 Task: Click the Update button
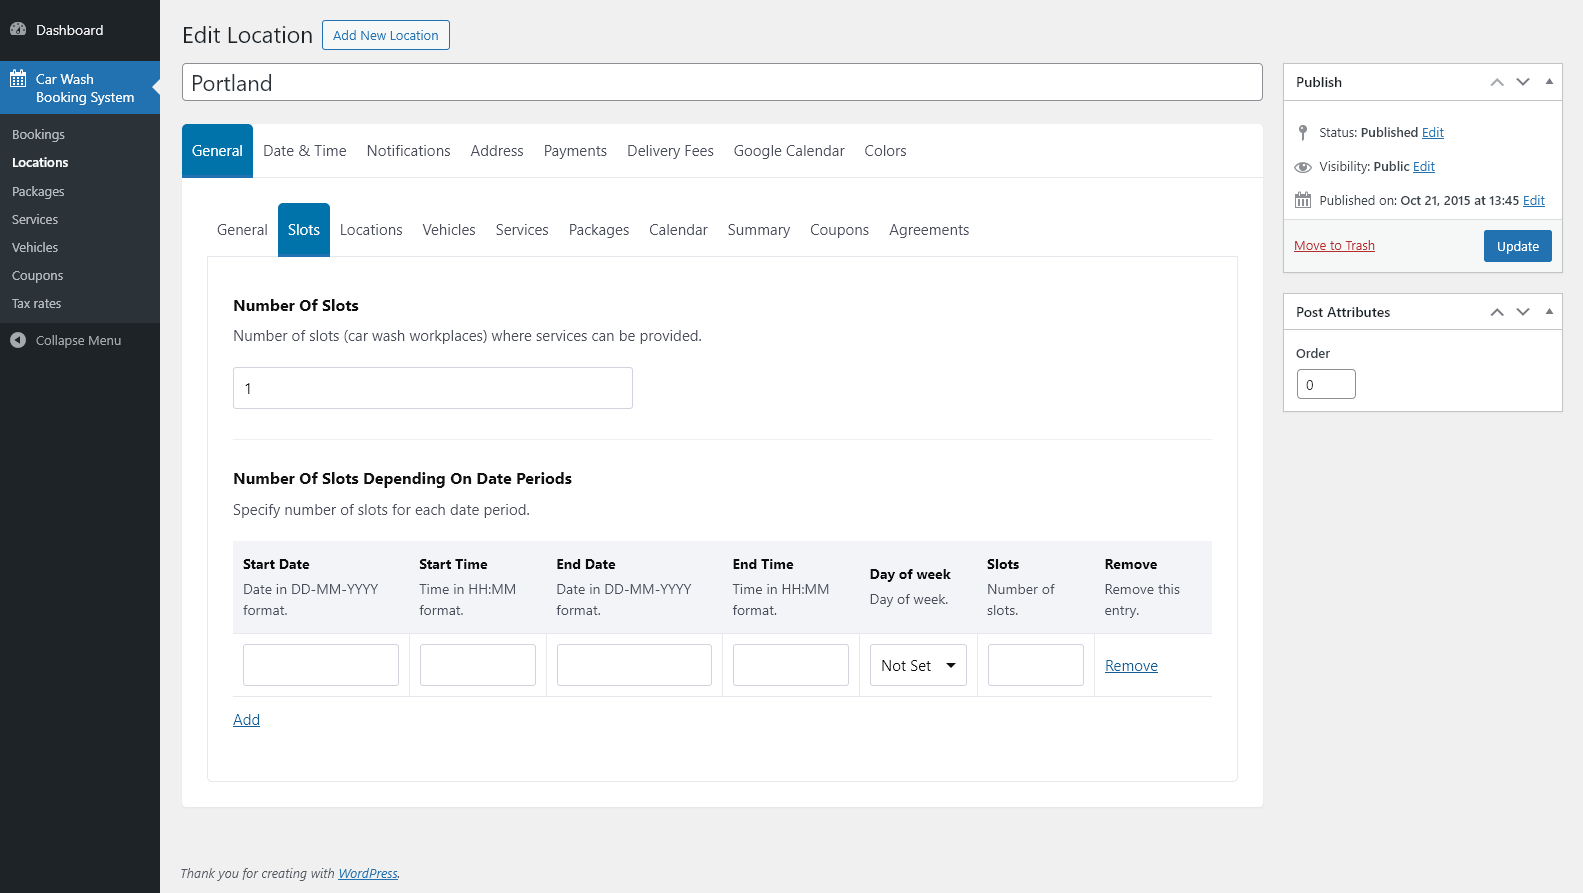tap(1517, 246)
